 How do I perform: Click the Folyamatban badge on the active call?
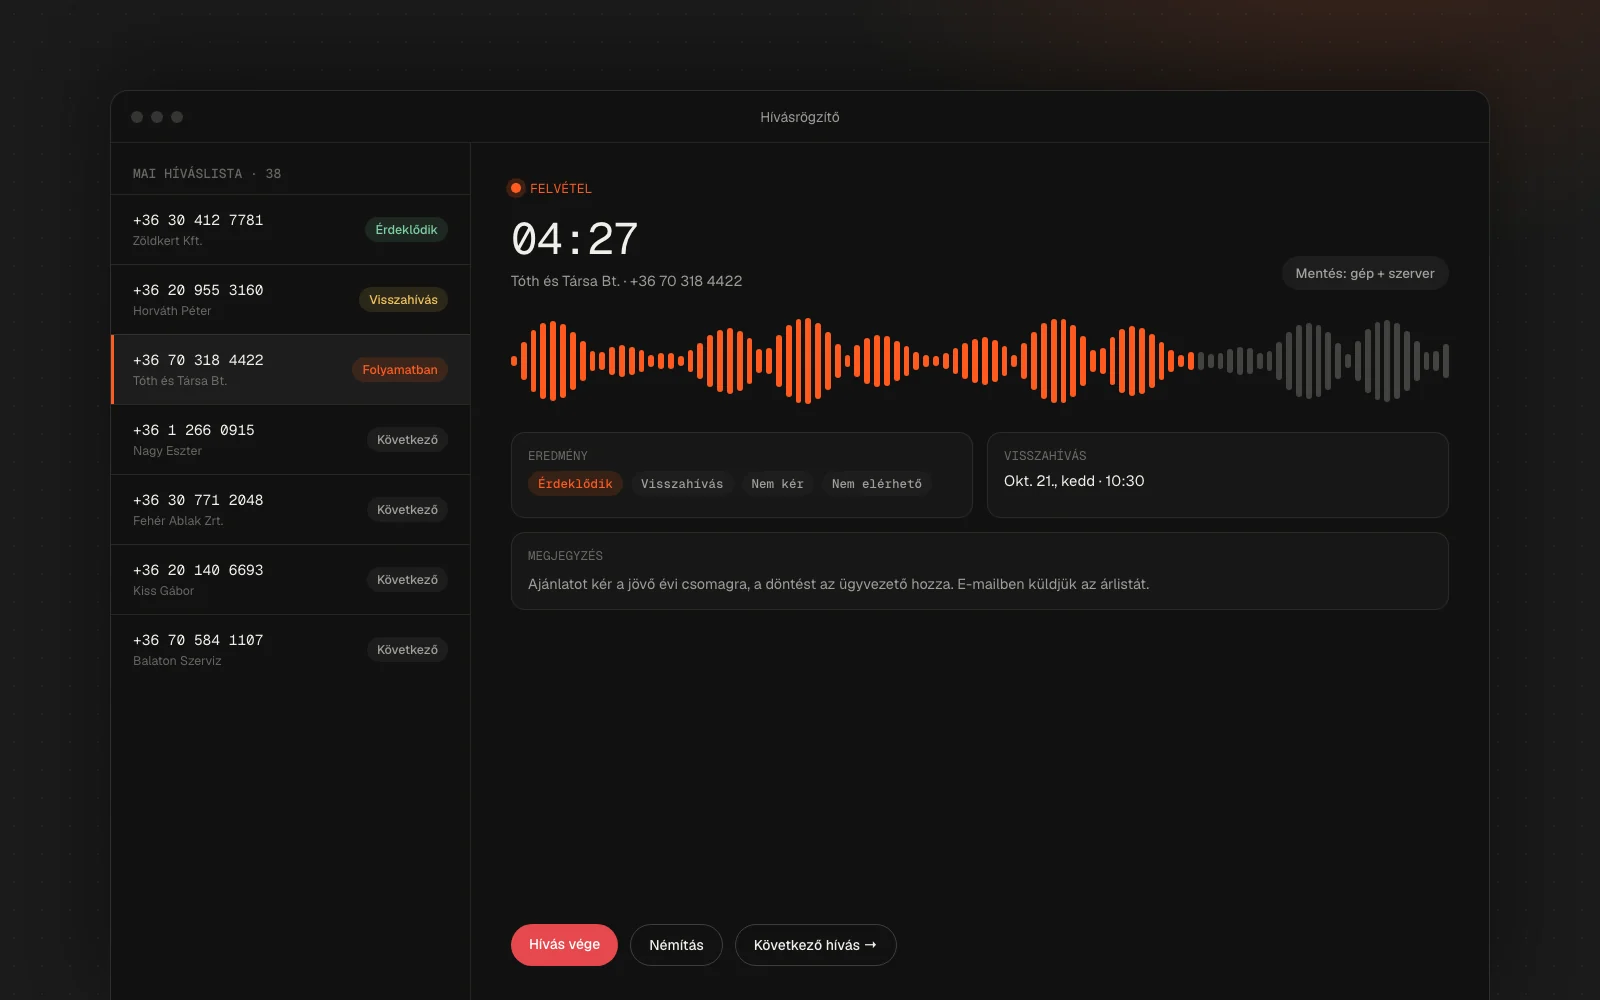[x=400, y=370]
